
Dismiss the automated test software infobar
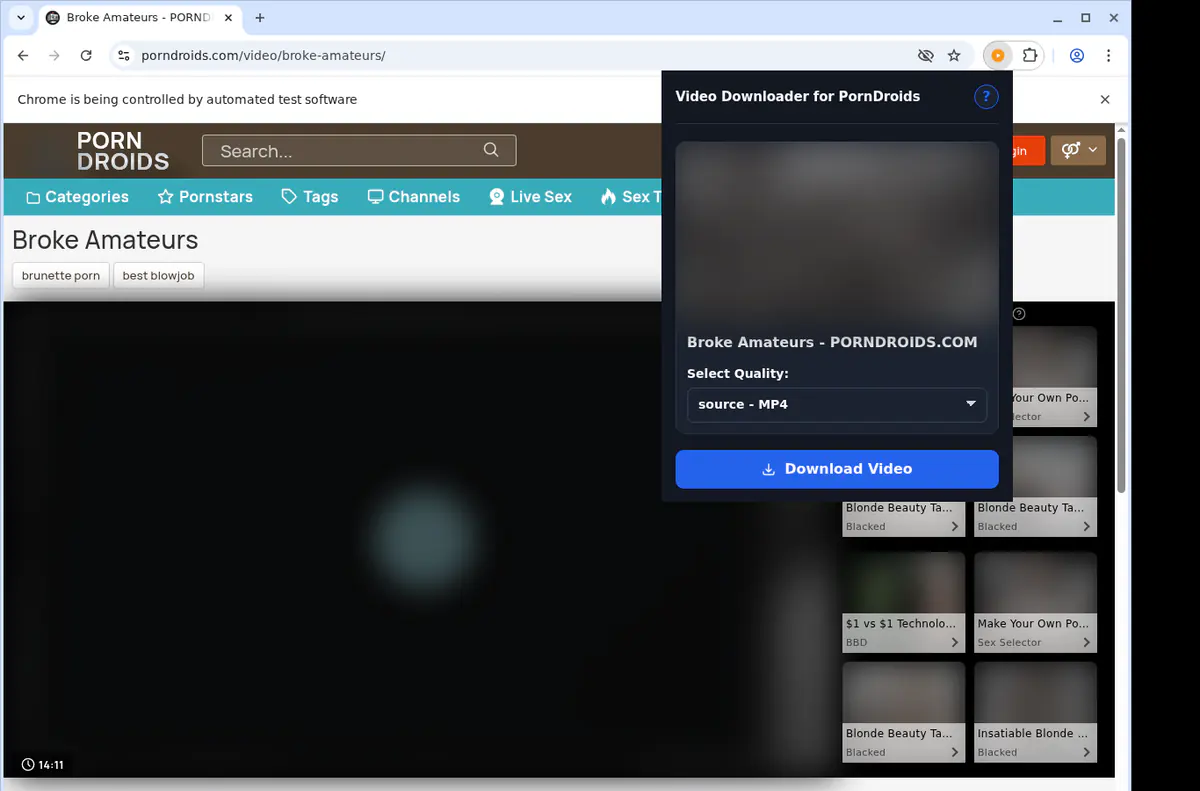[1105, 100]
